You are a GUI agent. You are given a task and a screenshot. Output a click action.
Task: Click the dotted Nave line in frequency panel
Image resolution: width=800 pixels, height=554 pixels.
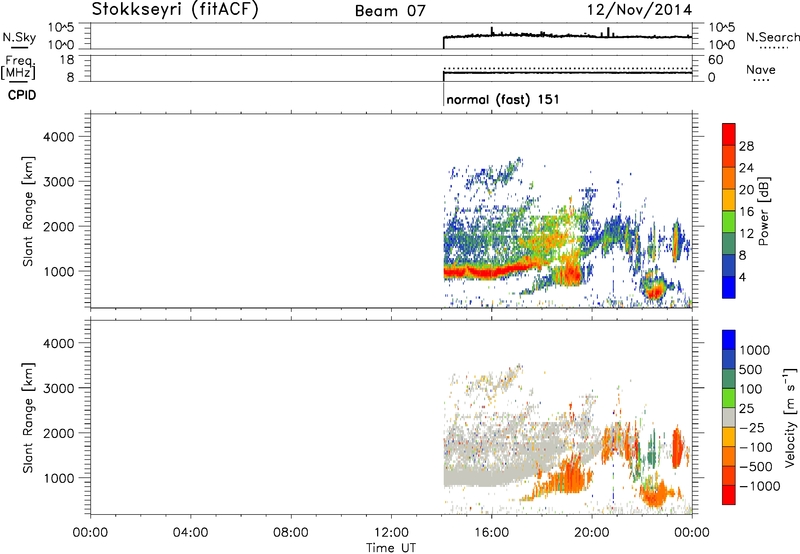click(x=567, y=68)
